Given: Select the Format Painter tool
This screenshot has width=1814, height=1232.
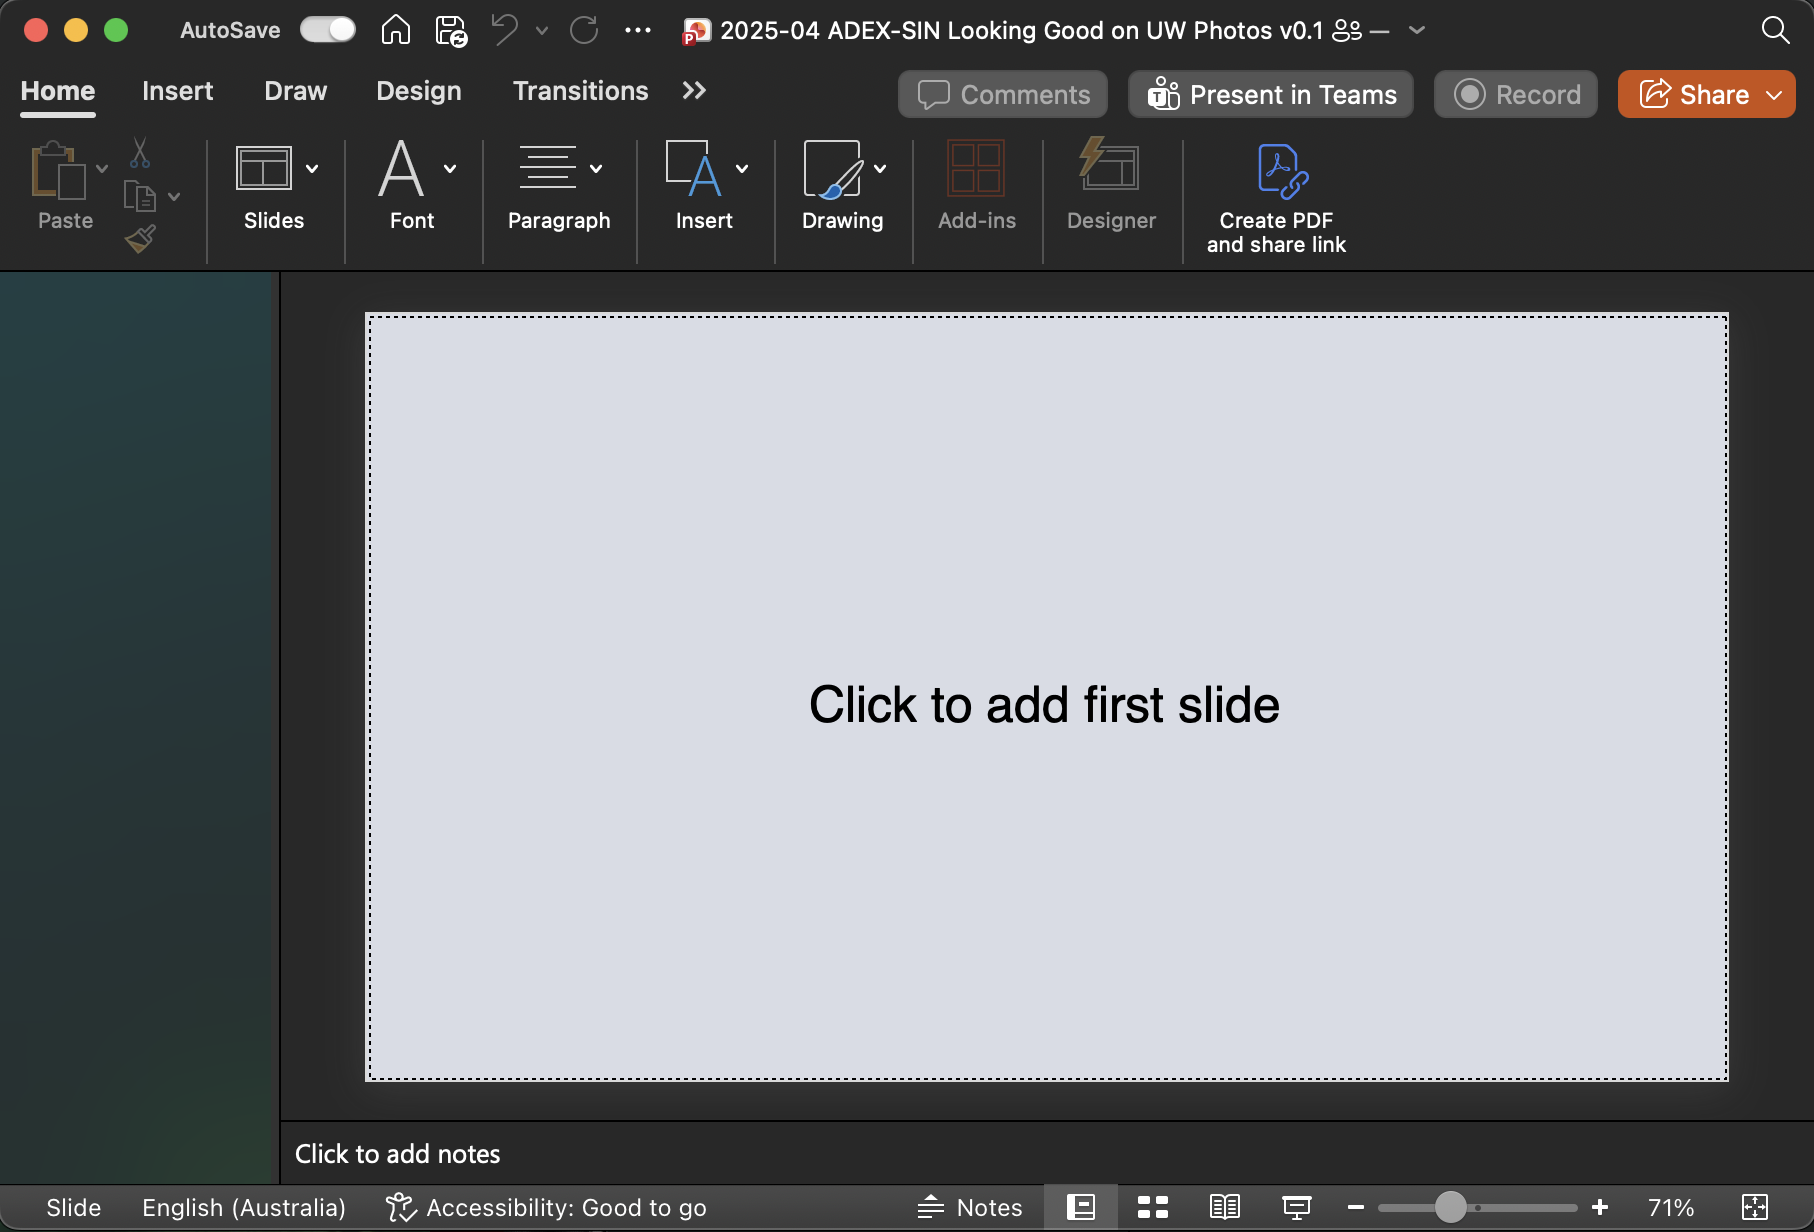Looking at the screenshot, I should coord(141,238).
